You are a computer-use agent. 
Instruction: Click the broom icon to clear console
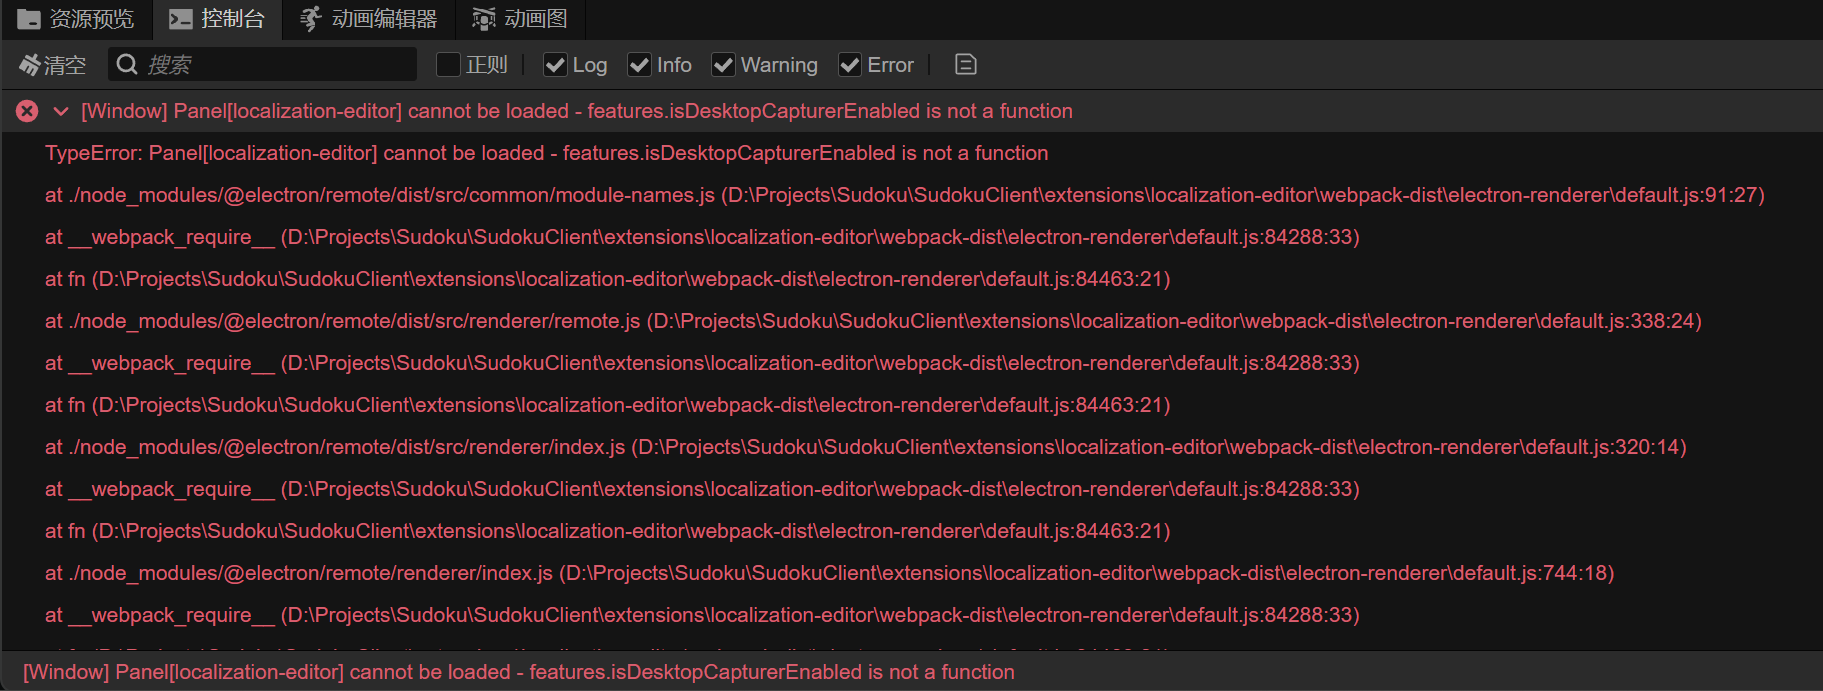point(29,65)
